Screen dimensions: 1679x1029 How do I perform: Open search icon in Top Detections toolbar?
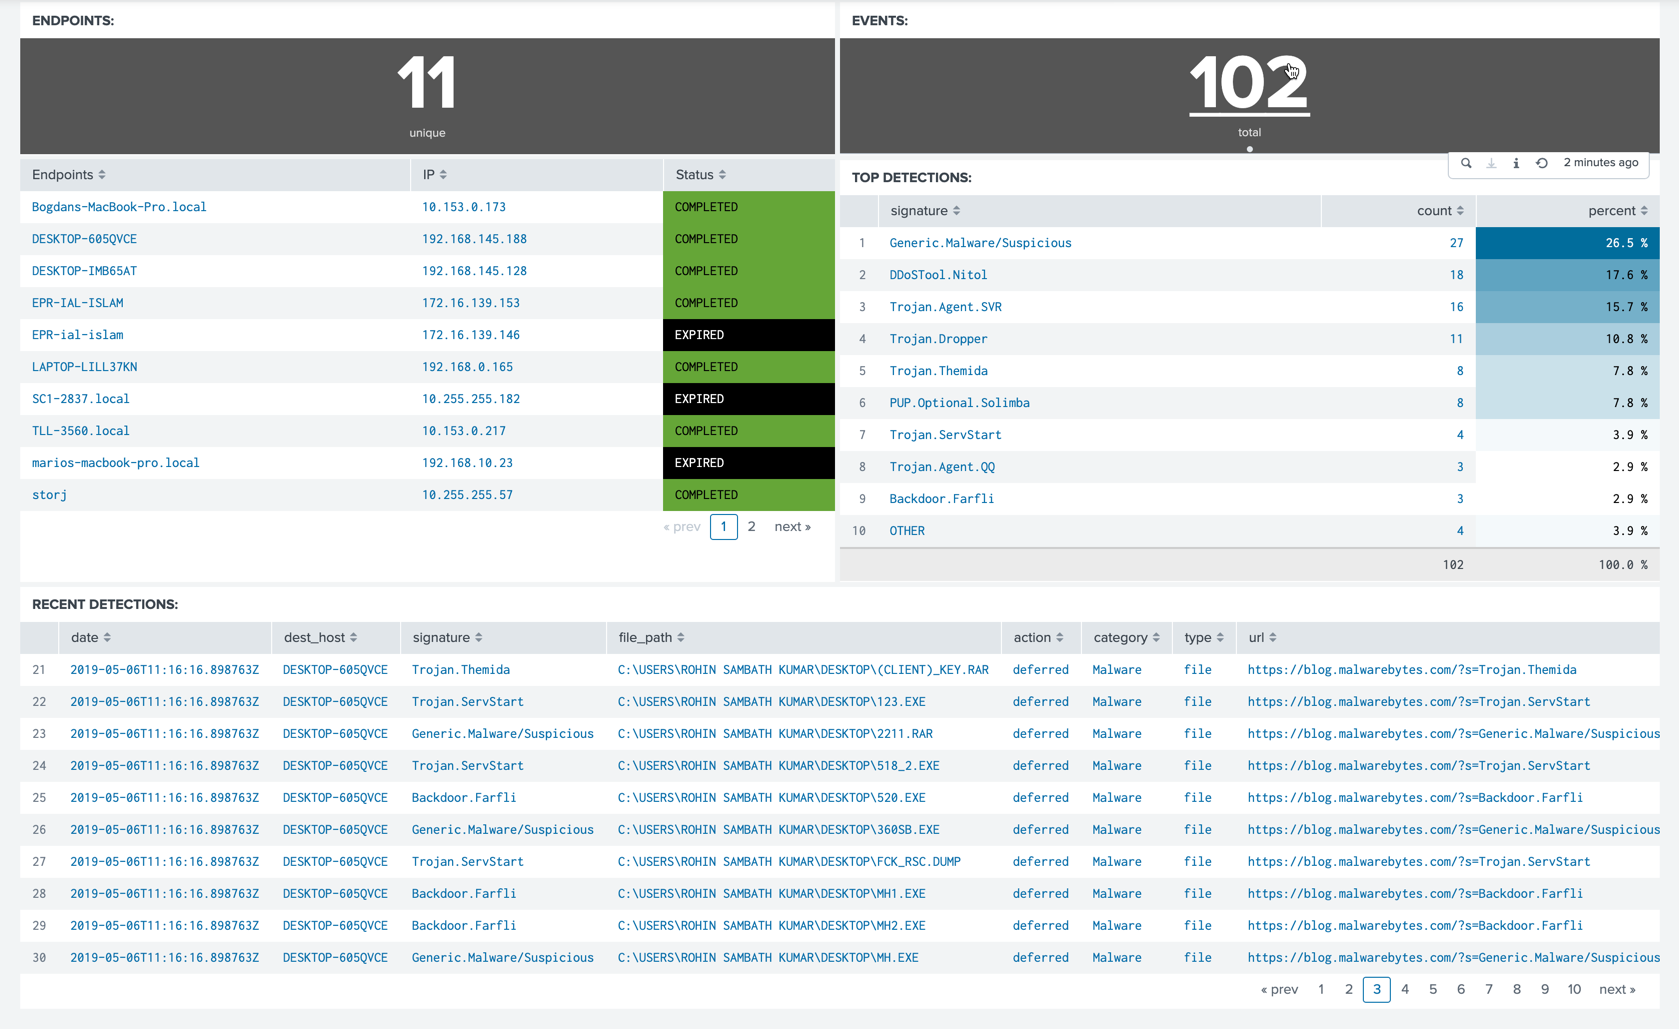click(1466, 163)
